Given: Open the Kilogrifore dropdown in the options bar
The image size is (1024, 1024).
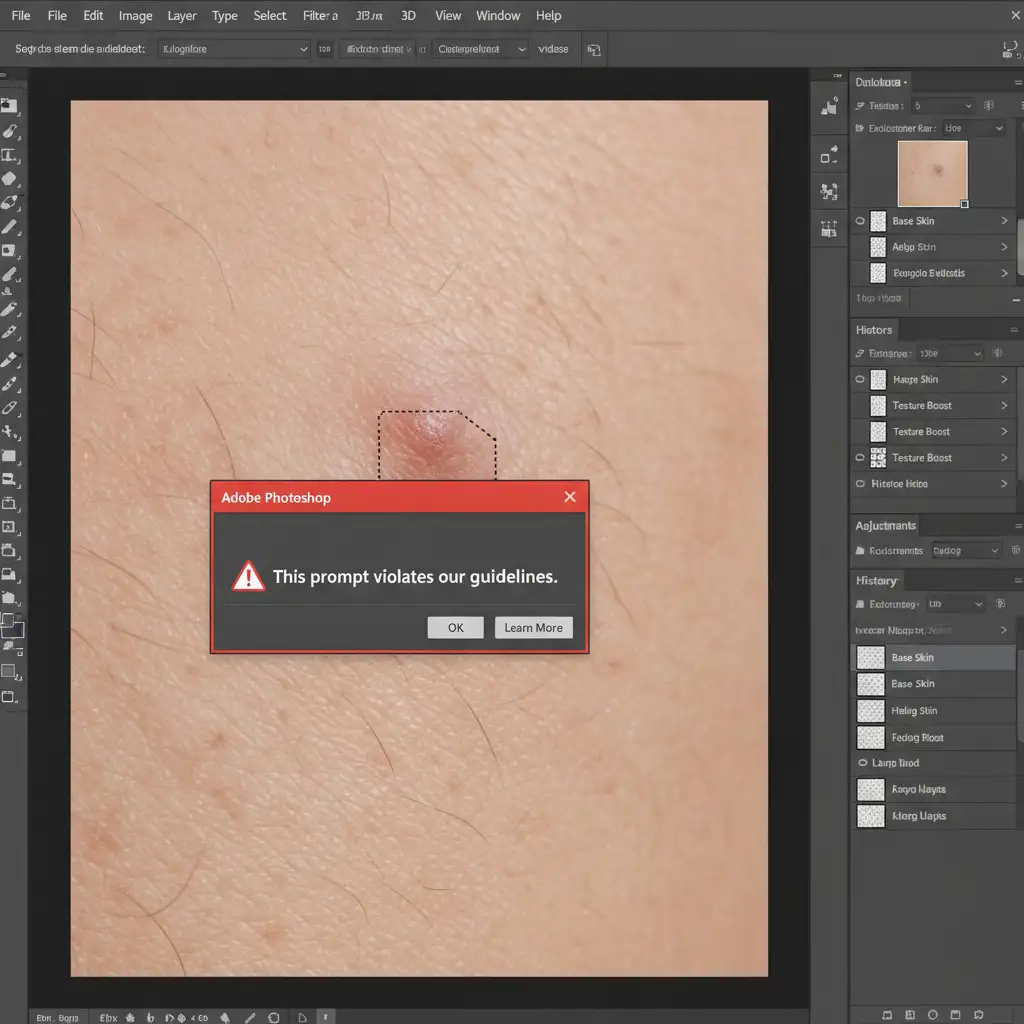Looking at the screenshot, I should pos(235,49).
